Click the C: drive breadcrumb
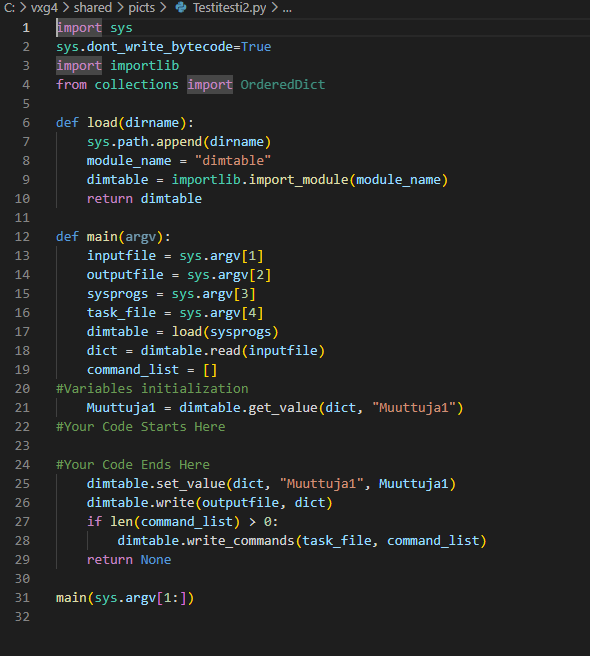The width and height of the screenshot is (590, 656). pyautogui.click(x=9, y=8)
